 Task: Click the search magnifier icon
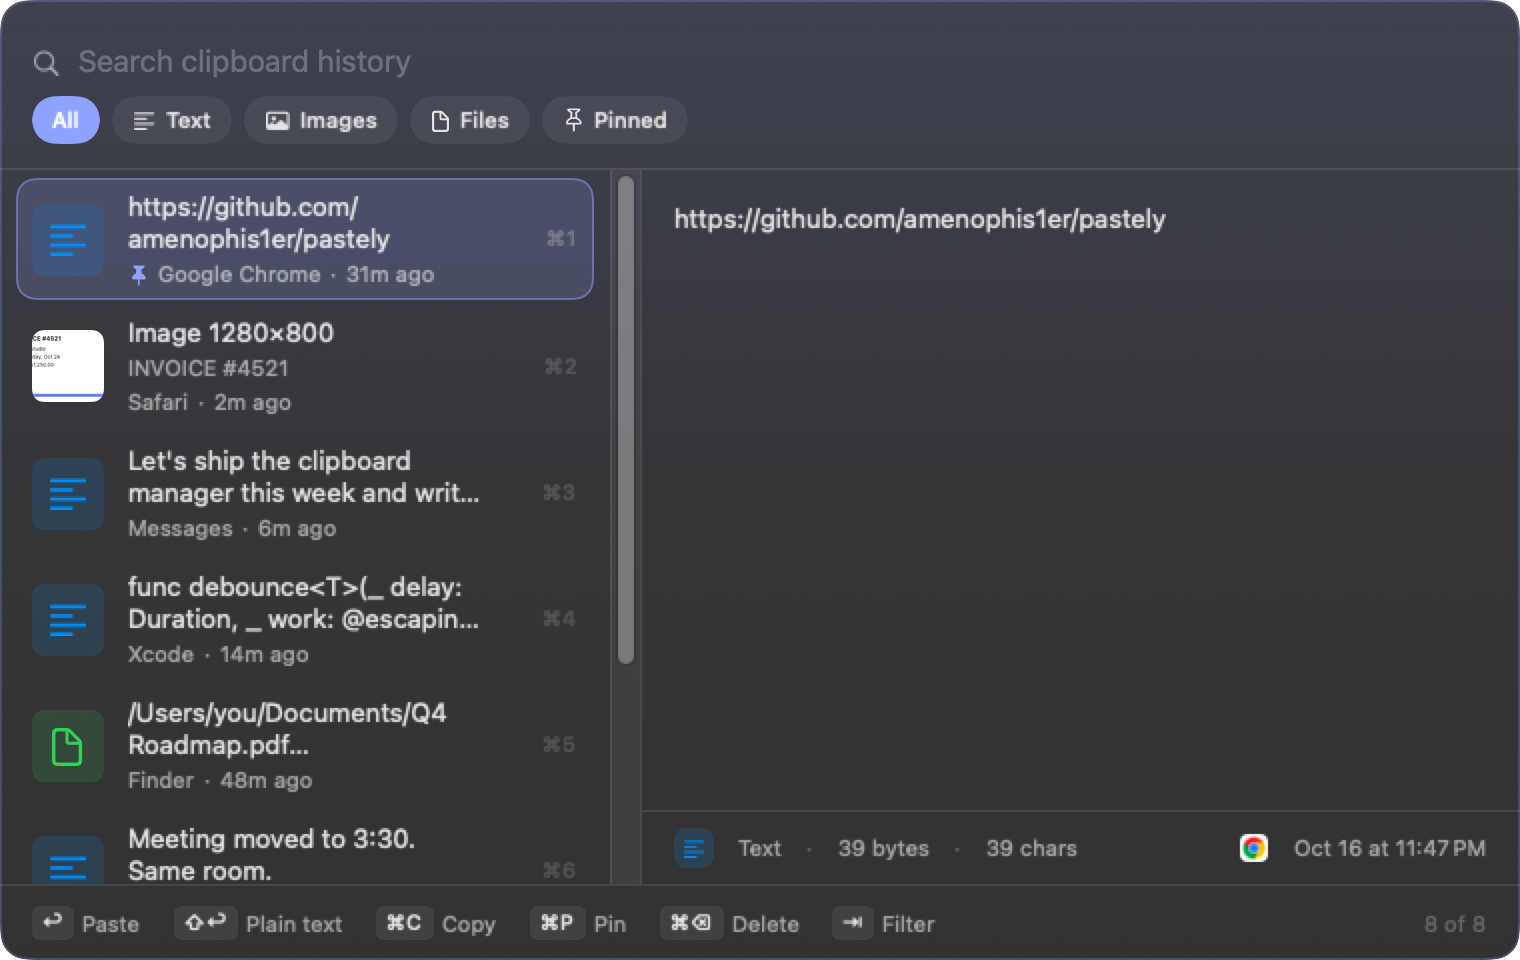[46, 63]
